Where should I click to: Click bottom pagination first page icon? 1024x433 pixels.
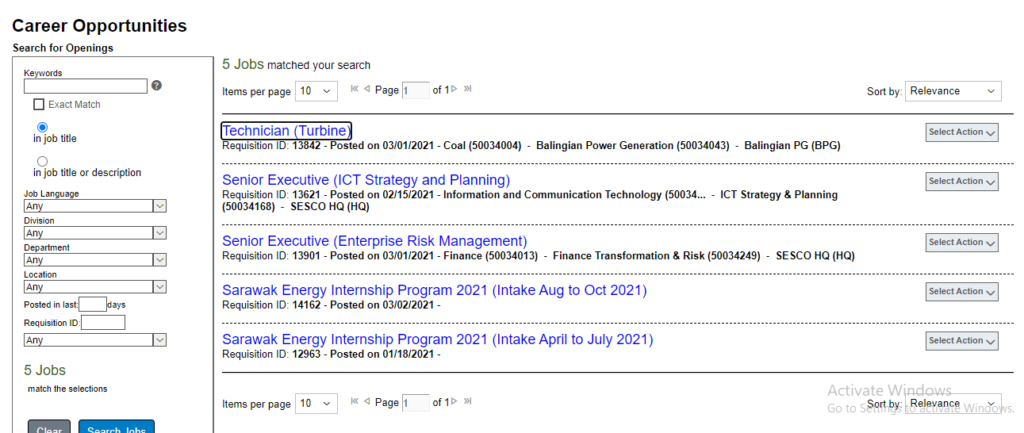click(x=354, y=403)
